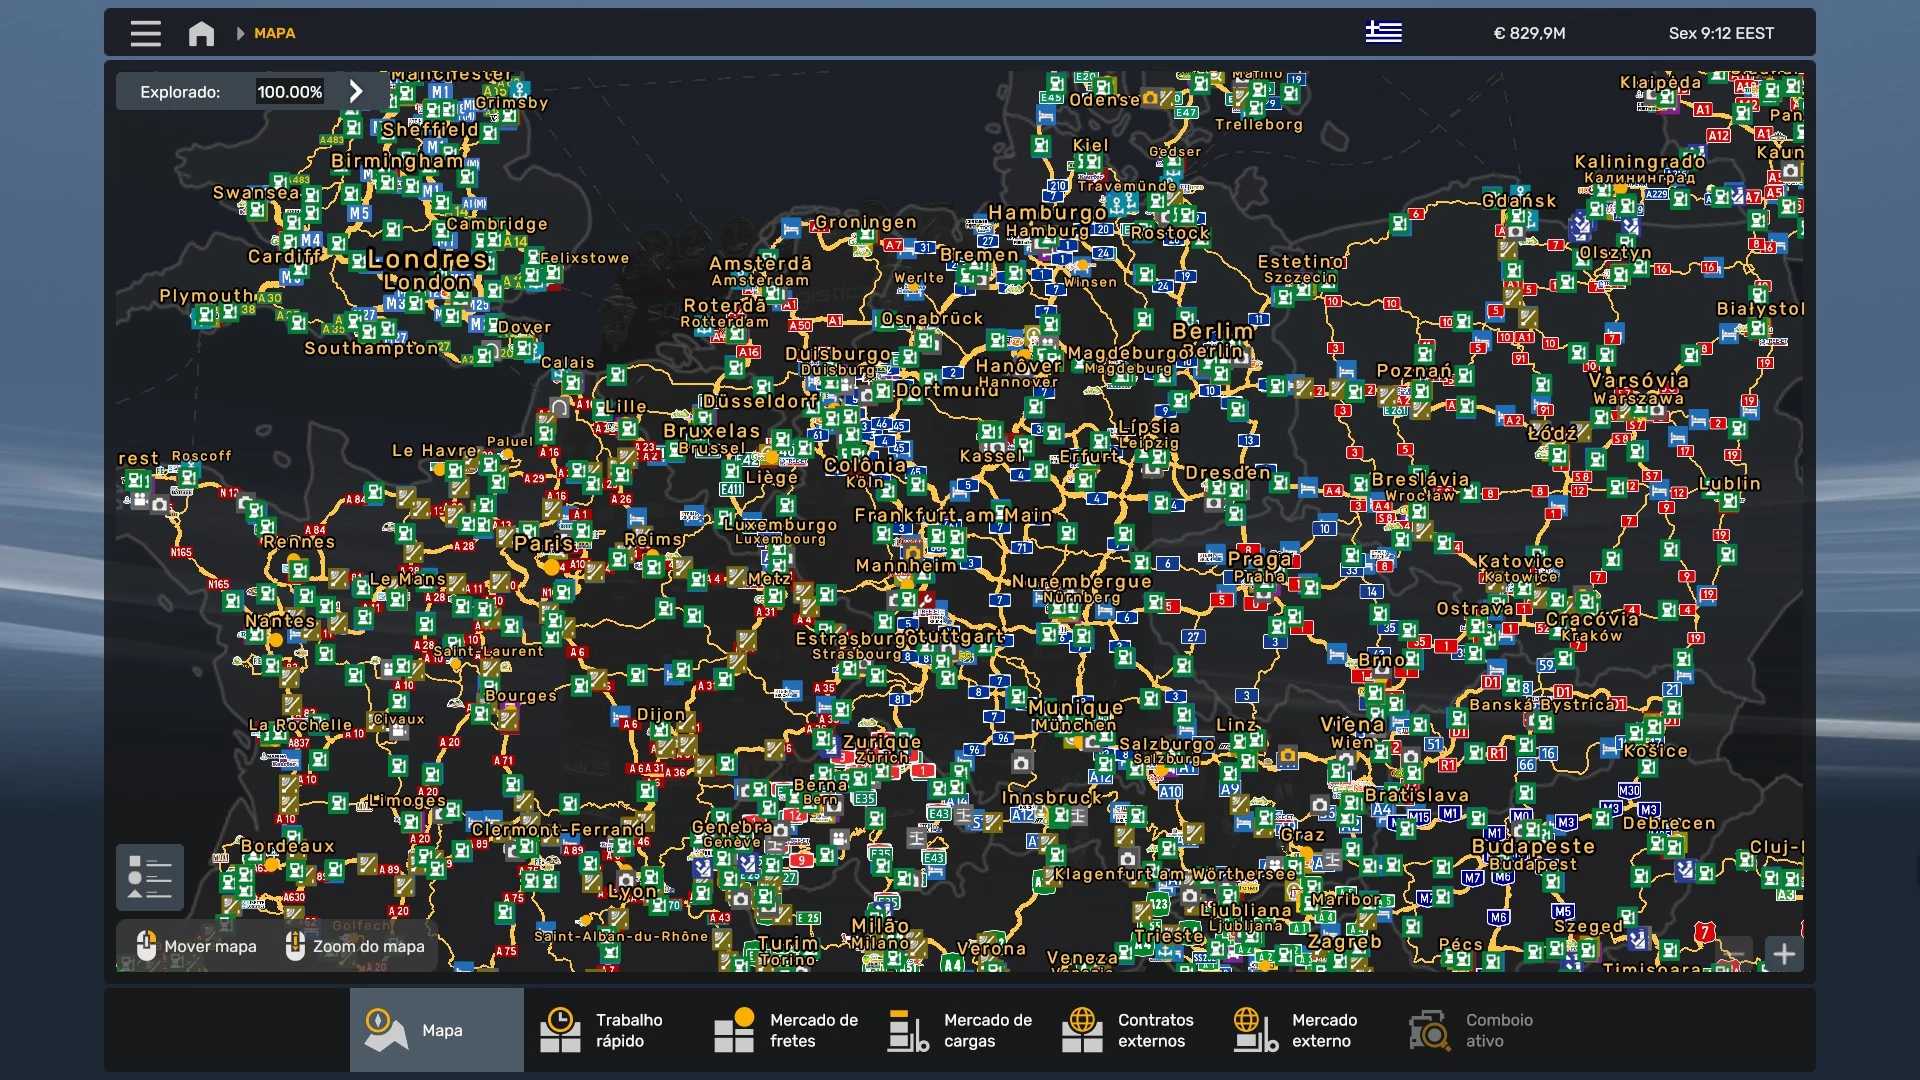This screenshot has width=1920, height=1080.
Task: Click the Greek flag icon
Action: 1383,32
